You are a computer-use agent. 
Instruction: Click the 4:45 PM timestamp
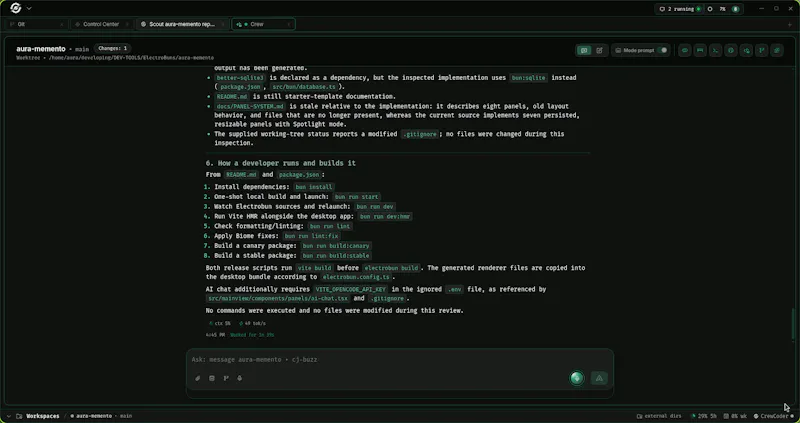215,335
